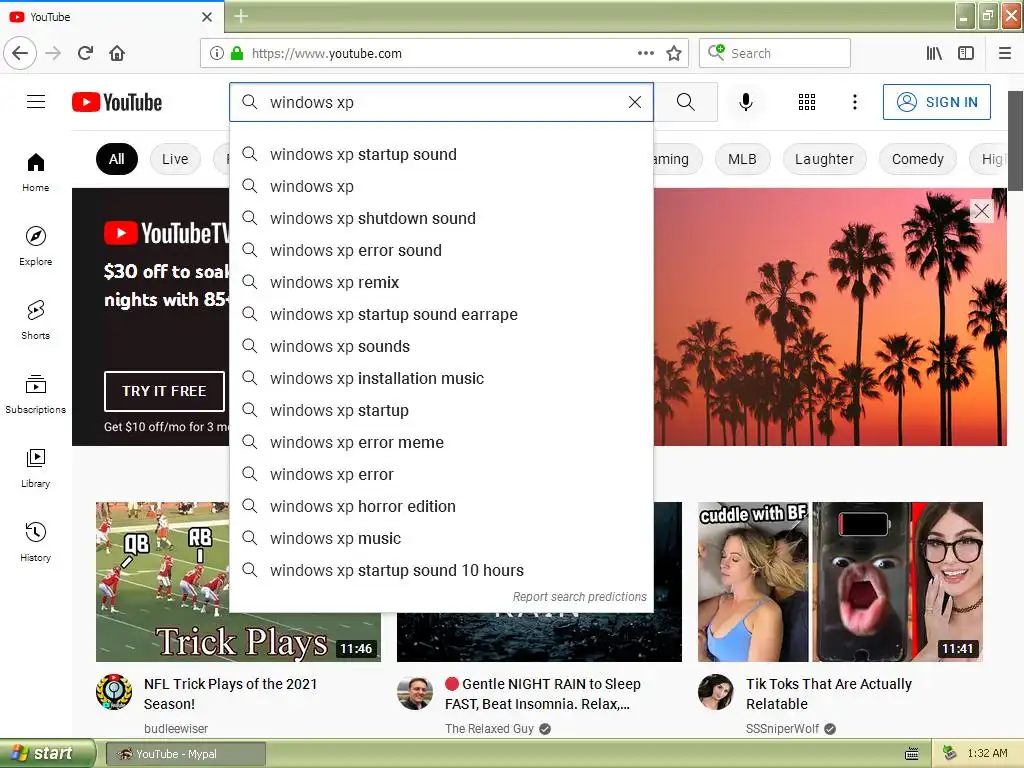Screen dimensions: 1024x768
Task: Open the browser hamburger menu
Action: click(1005, 53)
